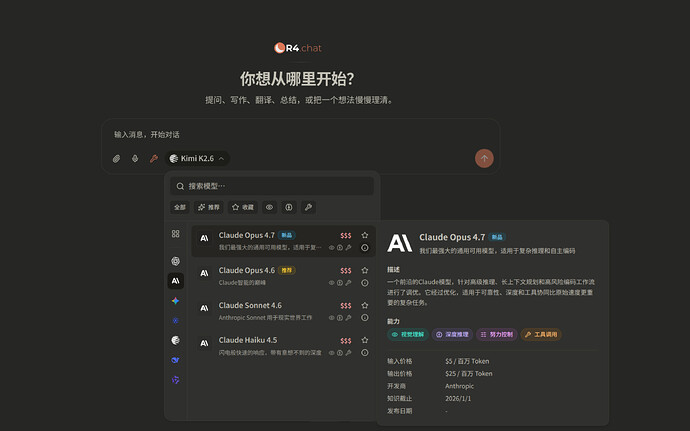The height and width of the screenshot is (431, 690).
Task: Expand the Kimi K2.6 model selector
Action: [x=197, y=158]
